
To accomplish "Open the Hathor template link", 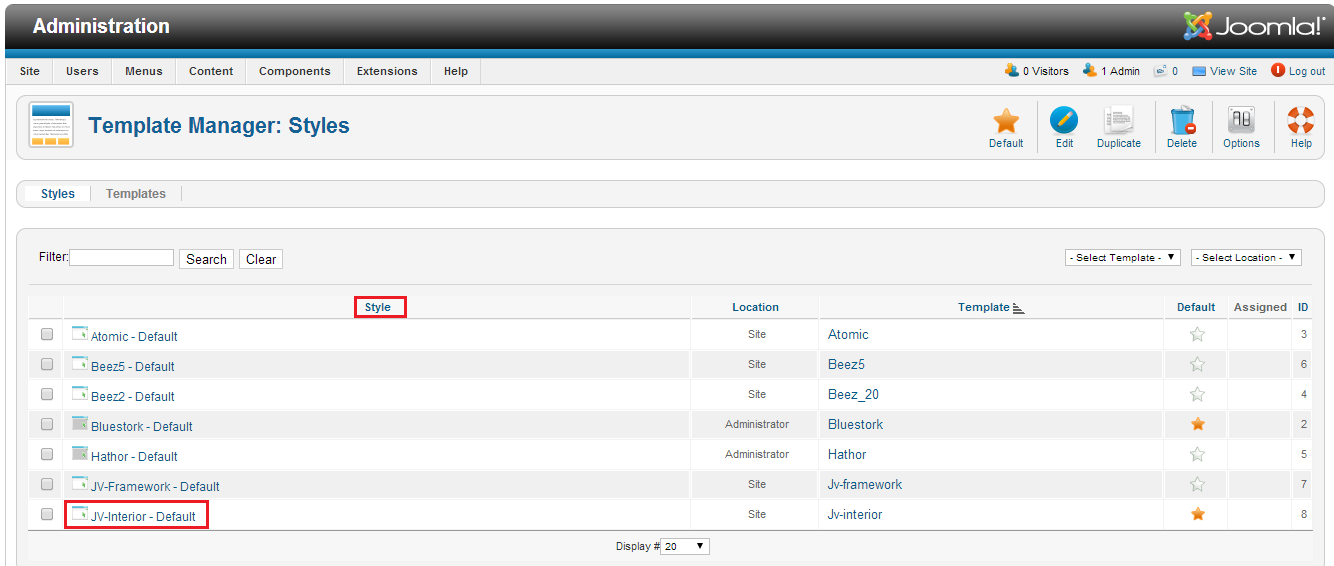I will [847, 455].
